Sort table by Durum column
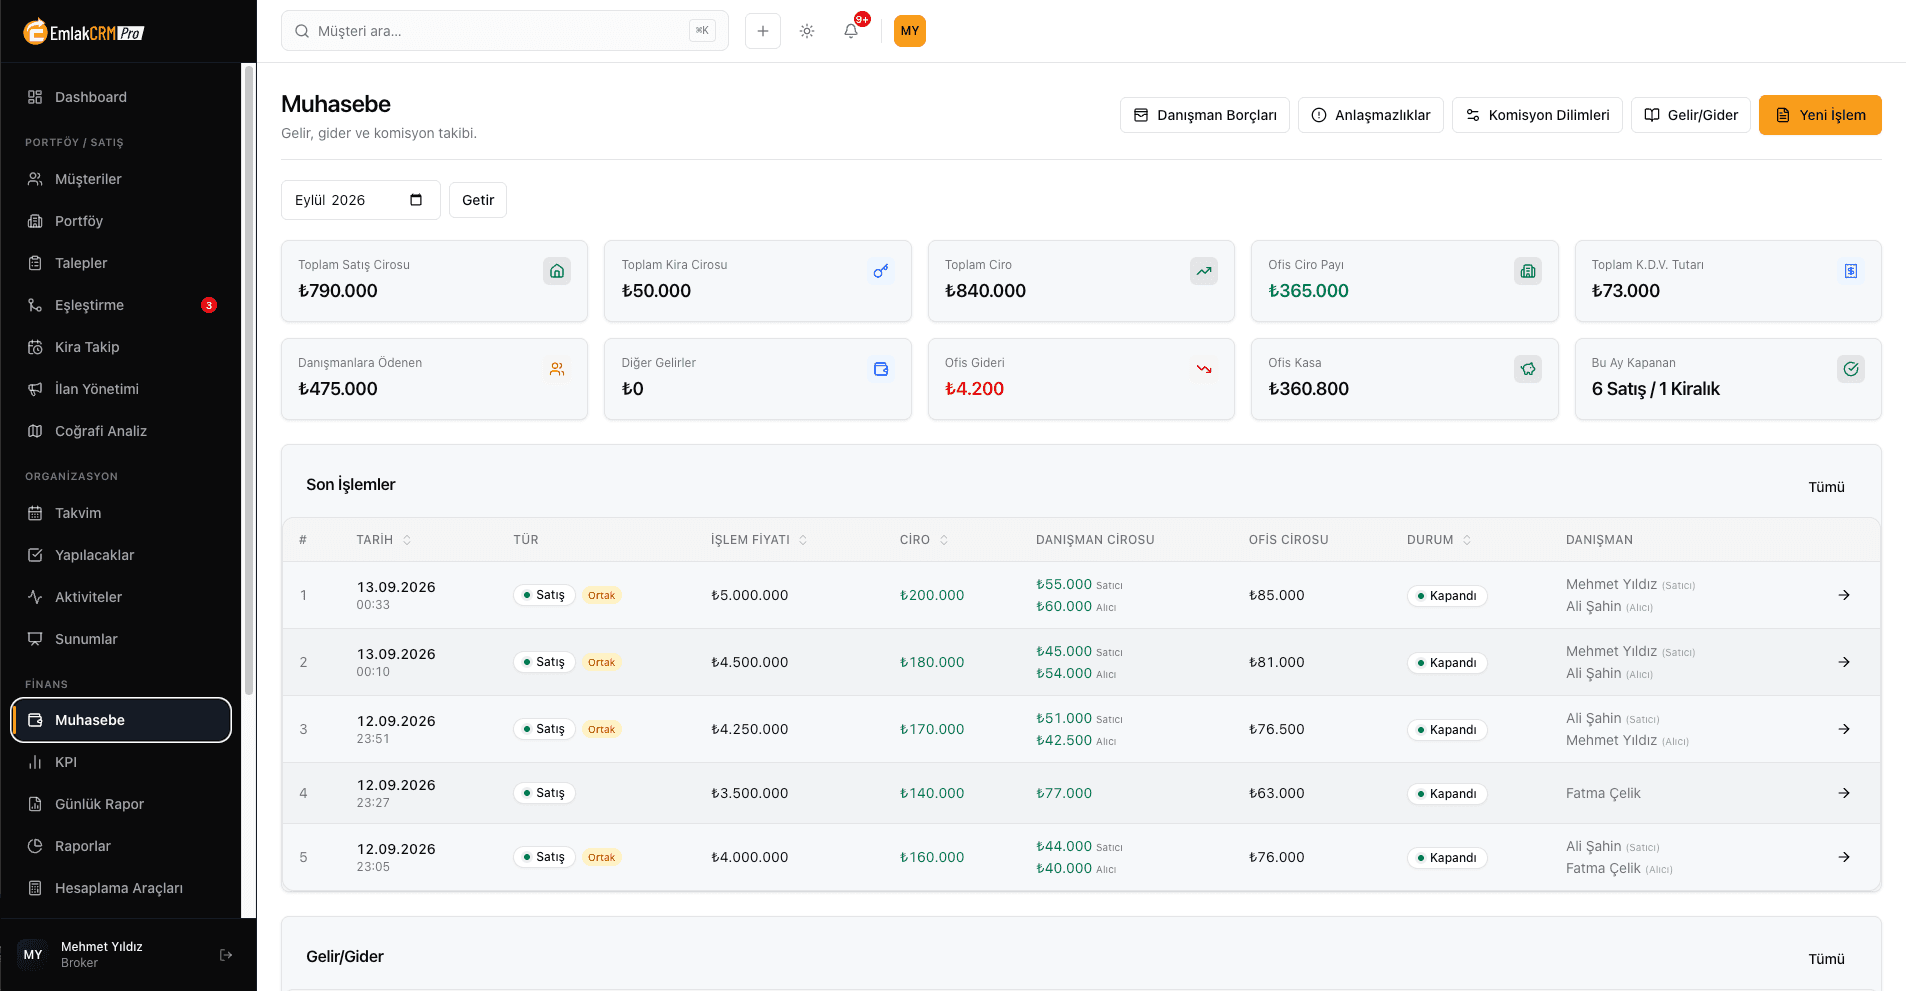The image size is (1906, 991). pyautogui.click(x=1439, y=540)
